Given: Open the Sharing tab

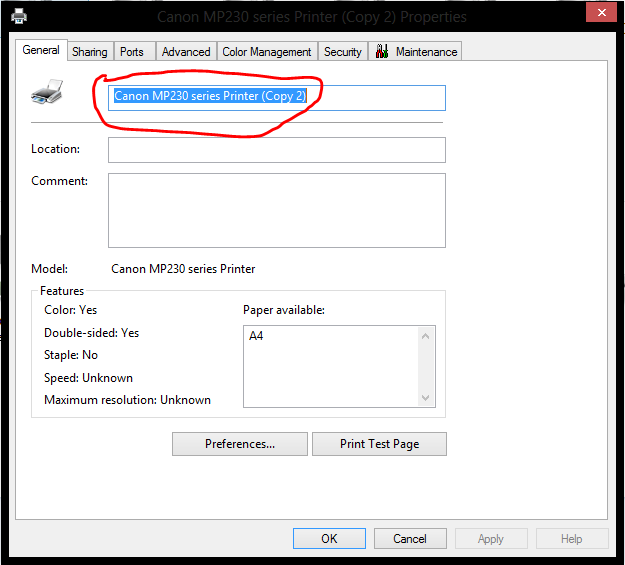Looking at the screenshot, I should [90, 51].
